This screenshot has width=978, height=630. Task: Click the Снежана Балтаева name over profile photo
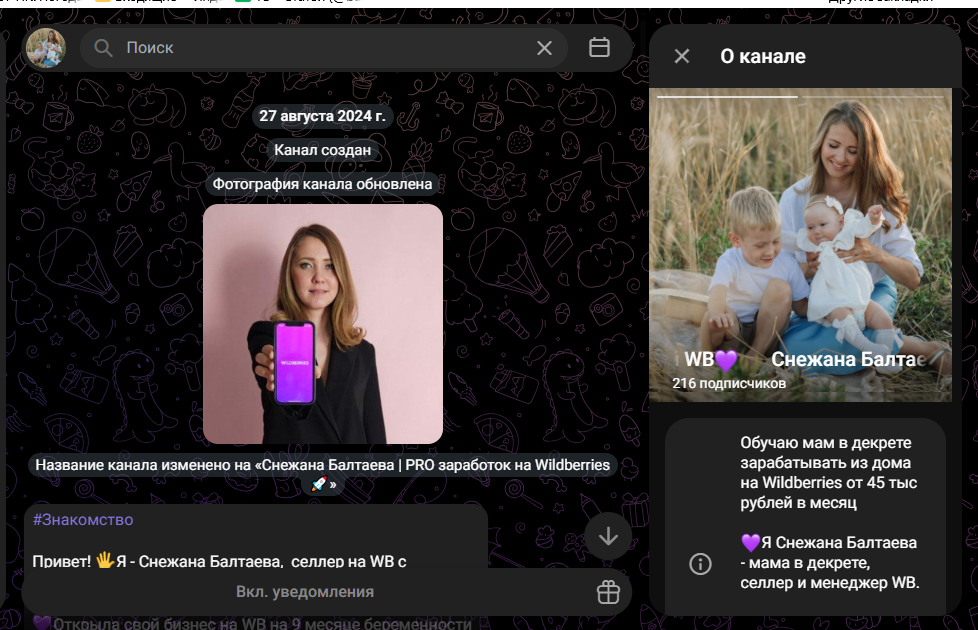(848, 359)
